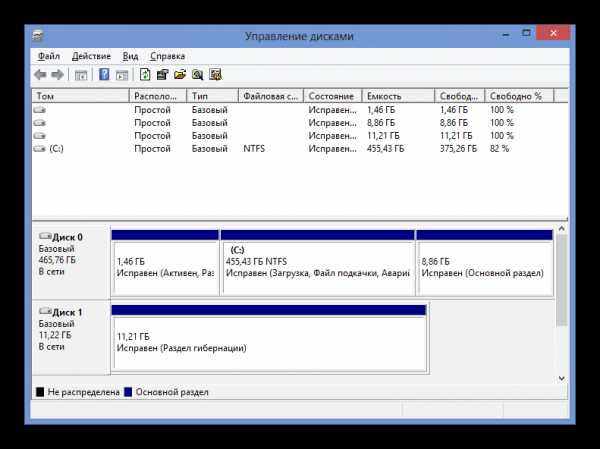Image resolution: width=600 pixels, height=449 pixels.
Task: Click the last toolbar settings icon
Action: pyautogui.click(x=215, y=74)
